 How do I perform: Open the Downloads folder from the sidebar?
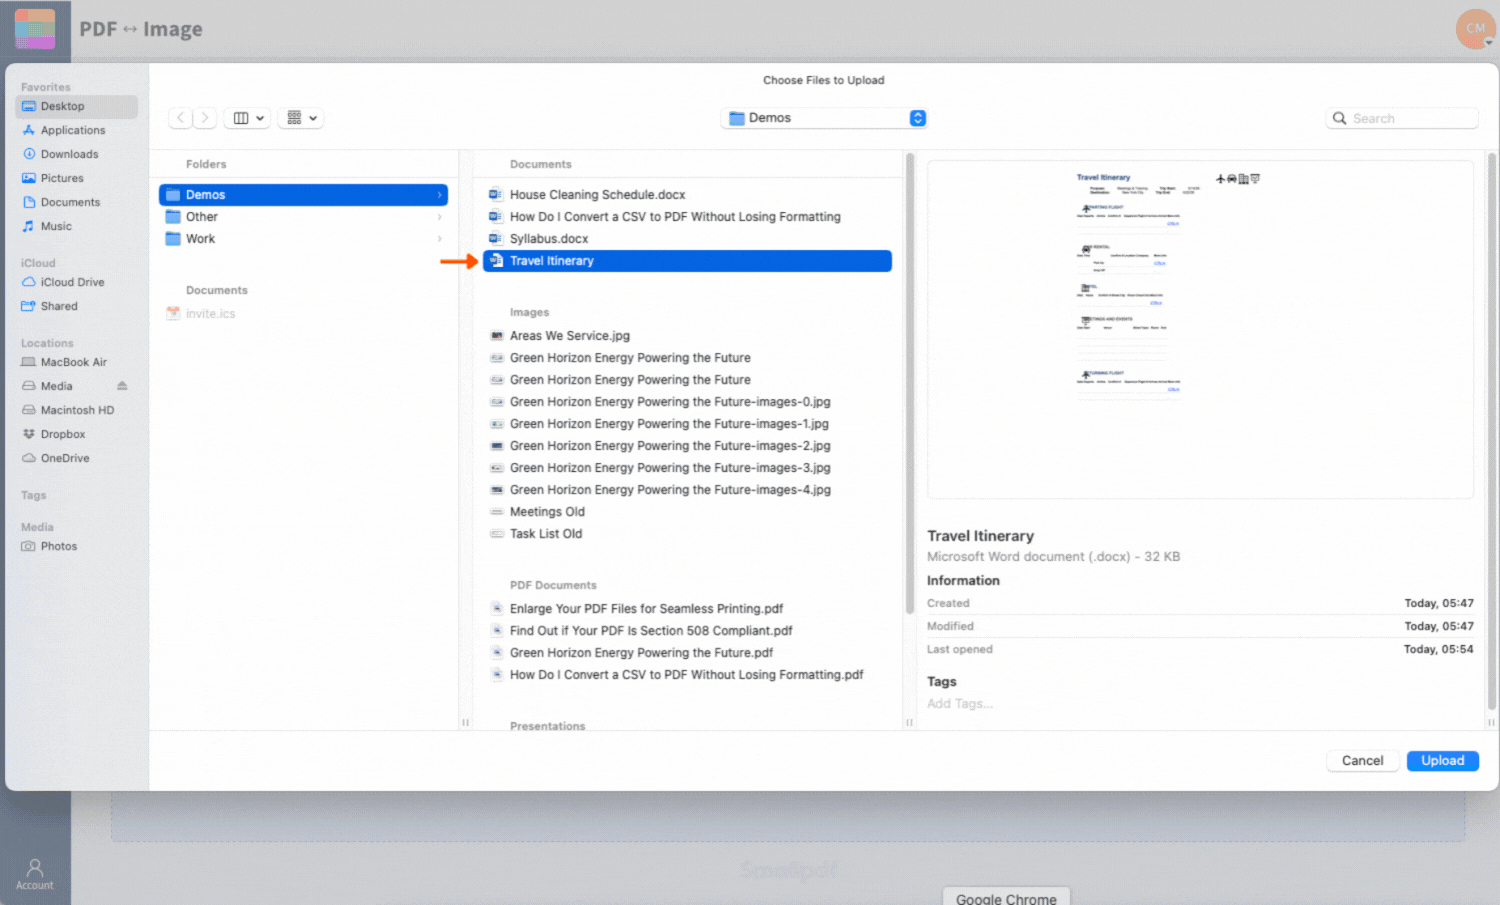[67, 153]
